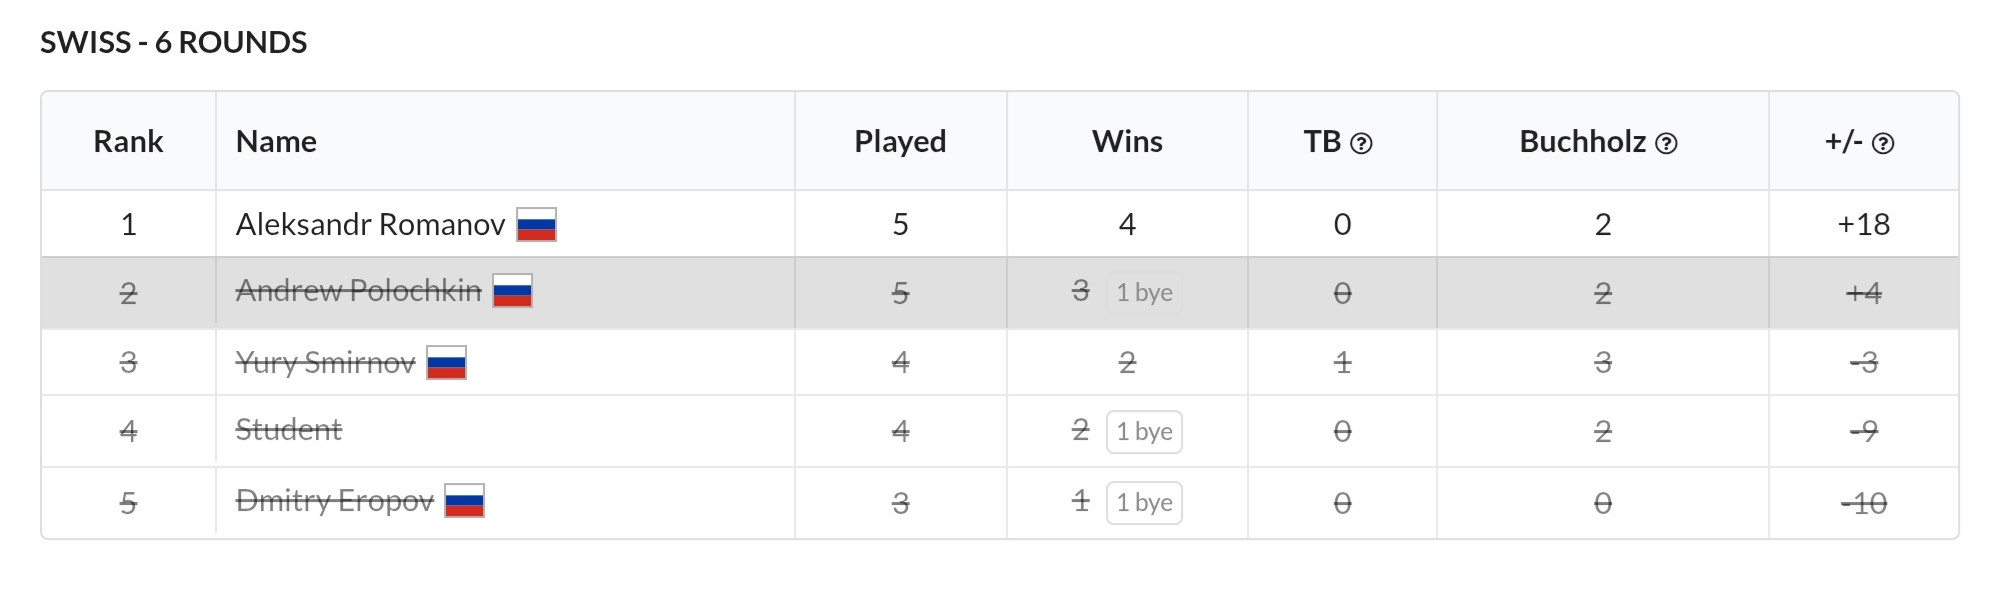2000x590 pixels.
Task: Click the +/- help question mark icon
Action: click(x=1883, y=144)
